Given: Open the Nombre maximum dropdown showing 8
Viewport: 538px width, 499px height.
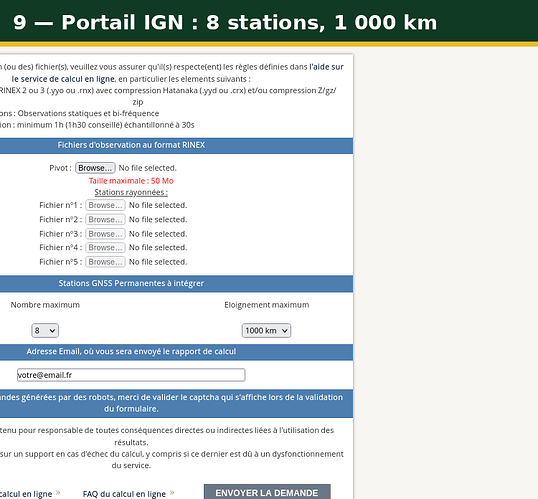Looking at the screenshot, I should [45, 330].
